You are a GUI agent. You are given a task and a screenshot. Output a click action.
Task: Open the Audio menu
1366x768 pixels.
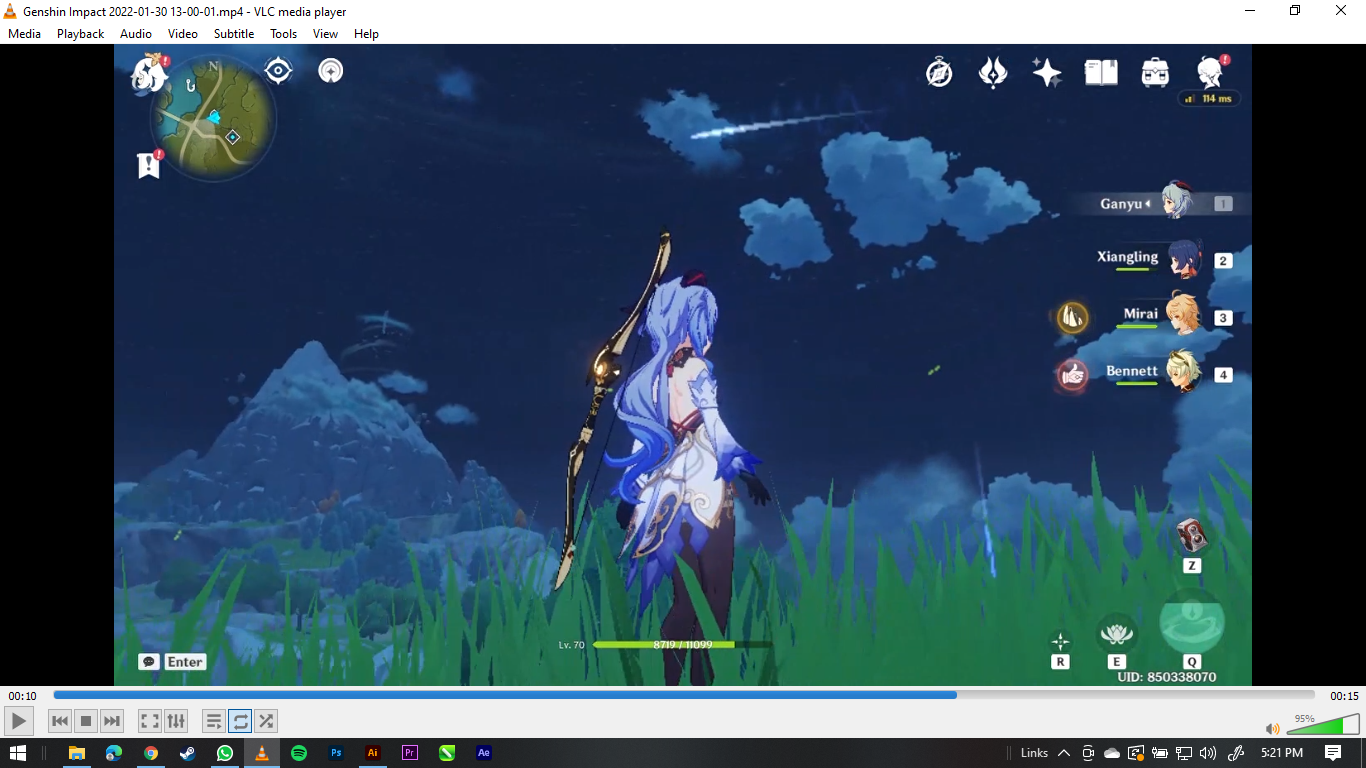point(136,34)
